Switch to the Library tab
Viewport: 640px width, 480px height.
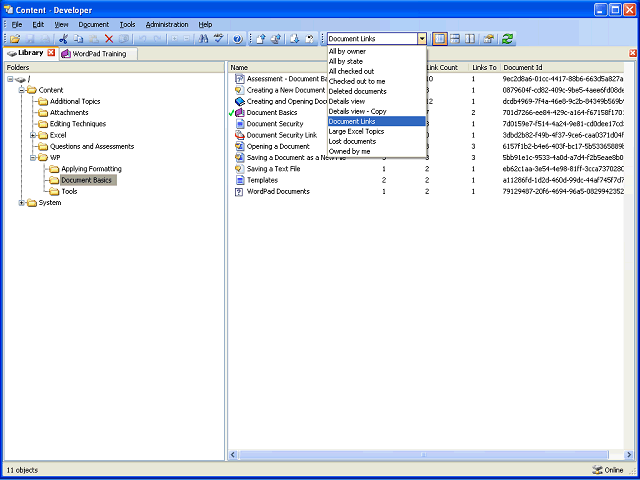31,53
